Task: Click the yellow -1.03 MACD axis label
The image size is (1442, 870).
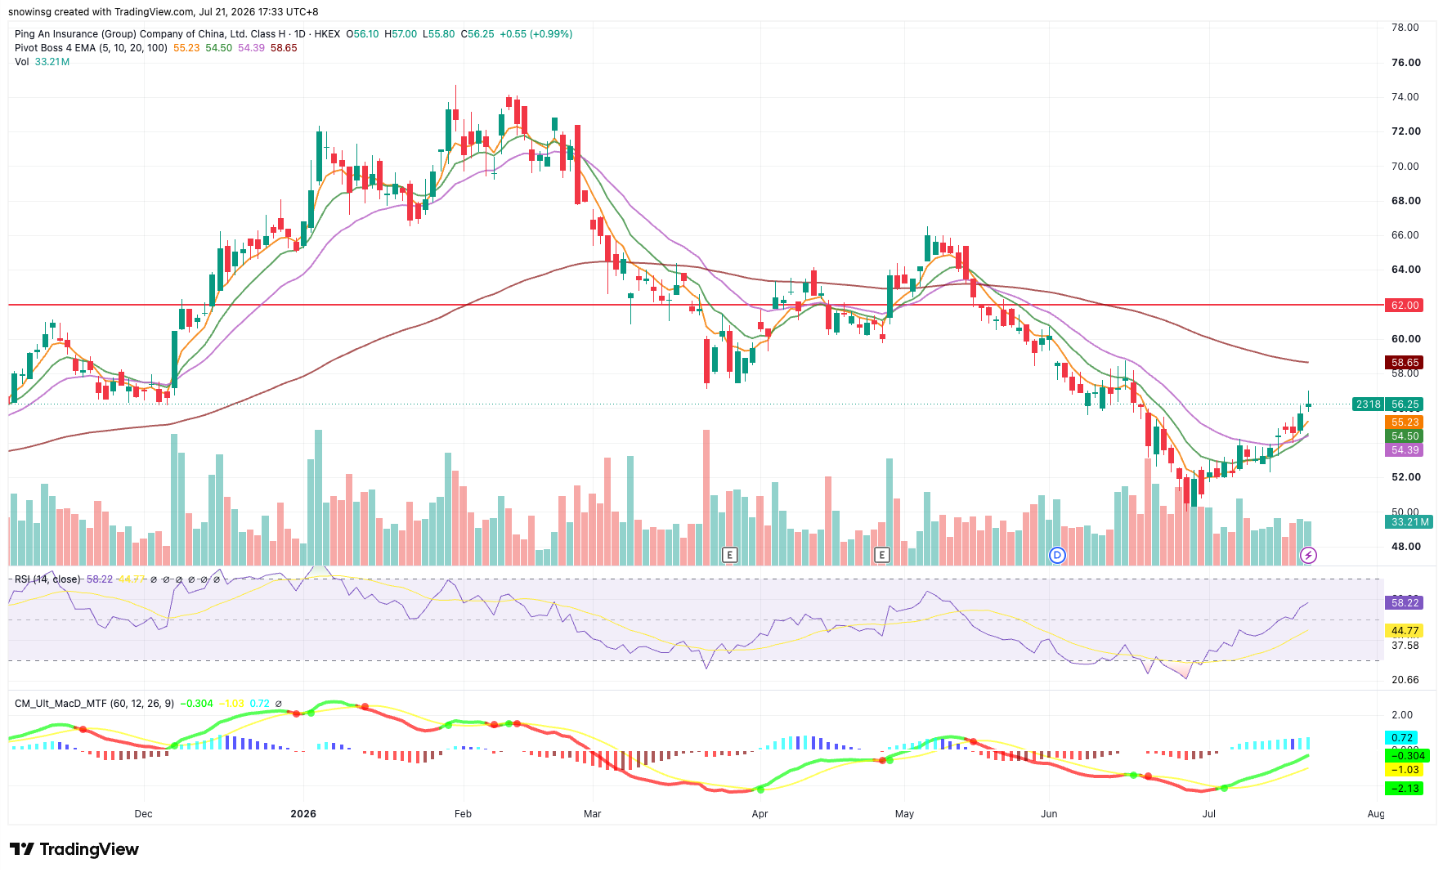Action: tap(1406, 770)
